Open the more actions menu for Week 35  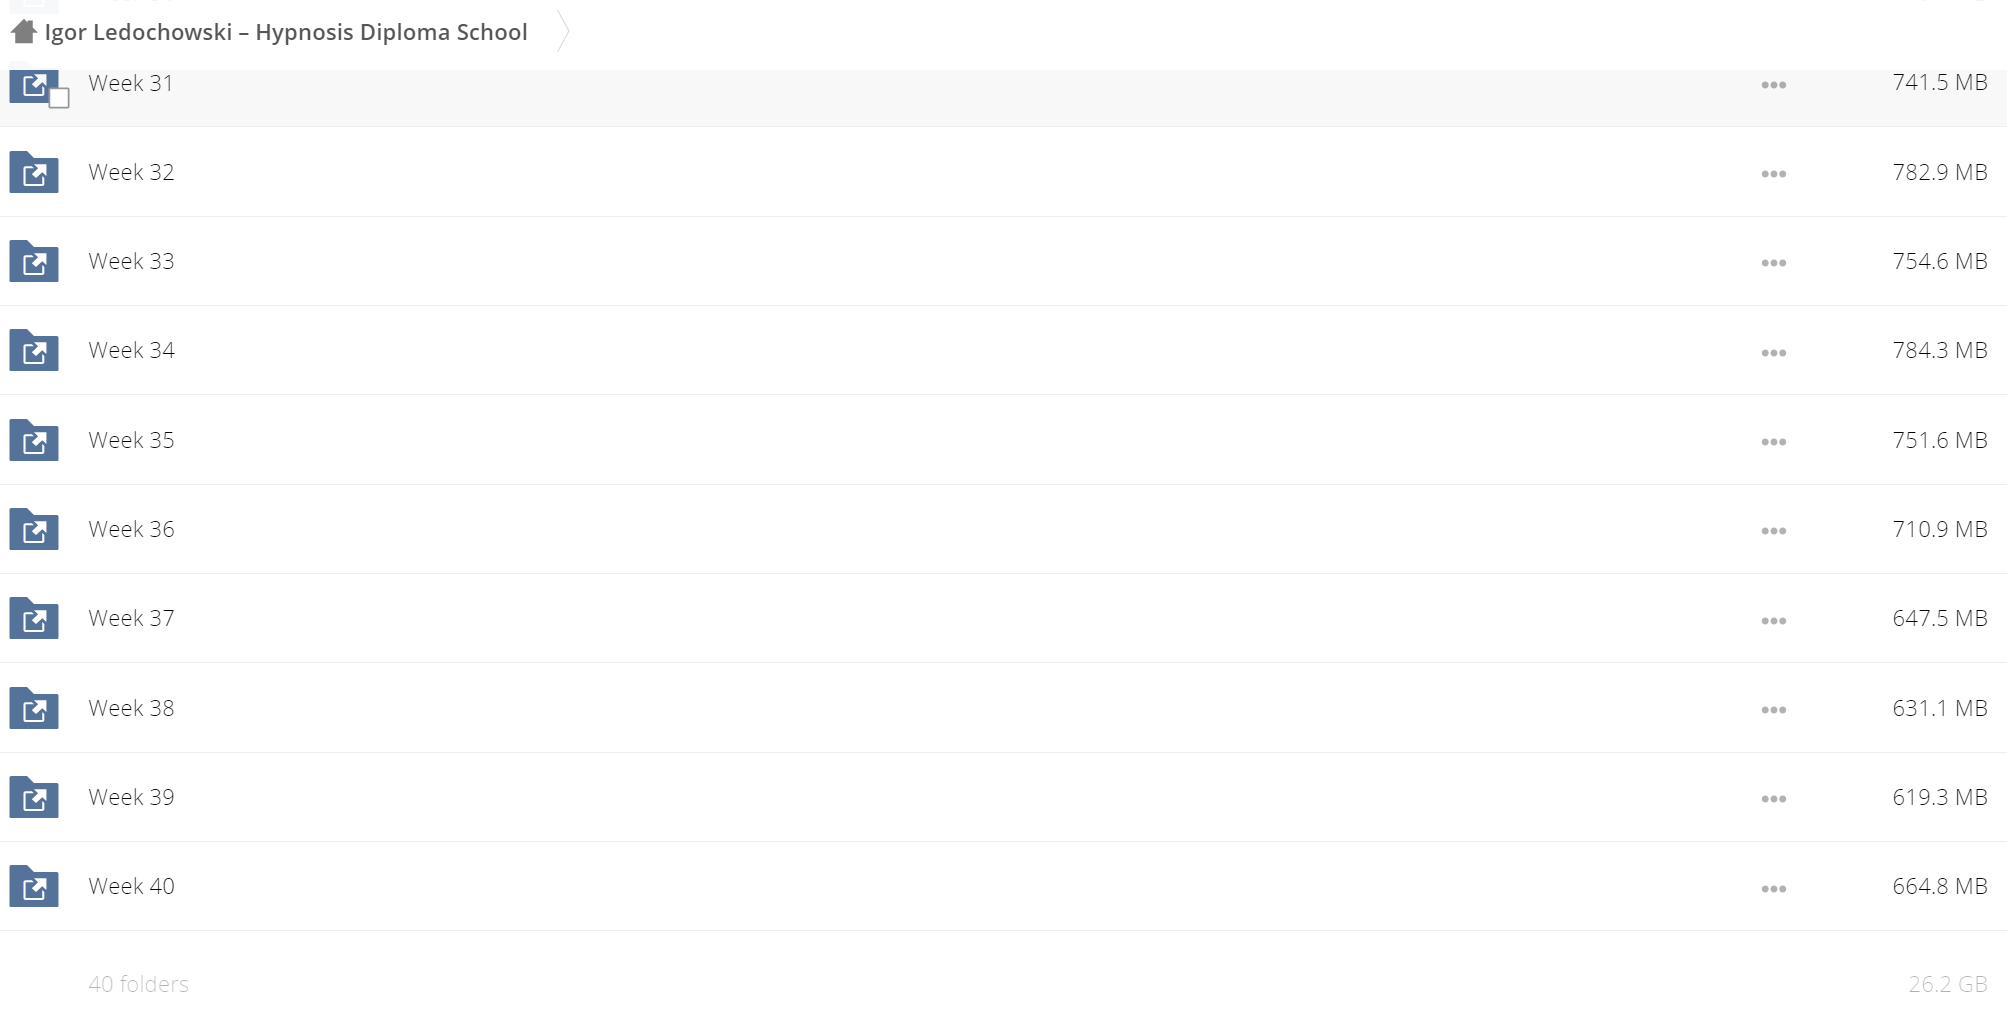1774,442
